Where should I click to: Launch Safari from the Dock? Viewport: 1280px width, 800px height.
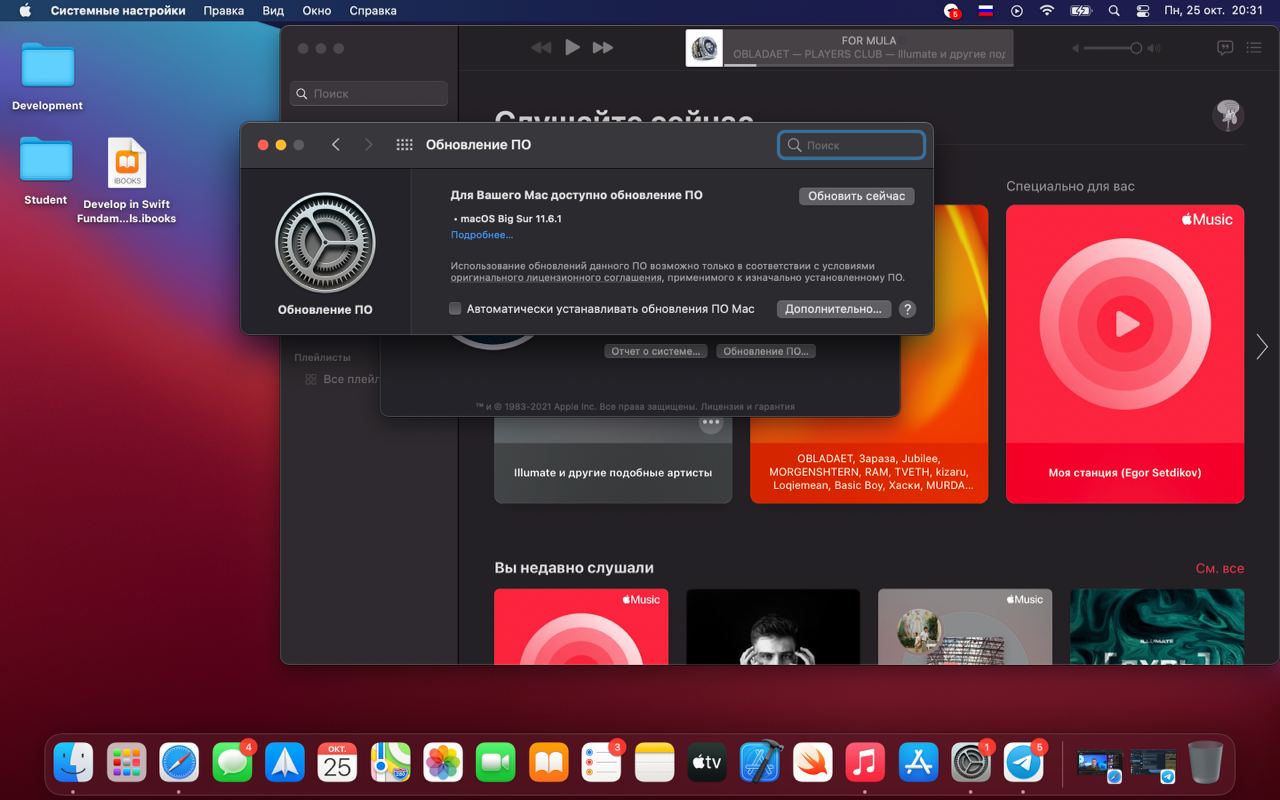point(179,763)
